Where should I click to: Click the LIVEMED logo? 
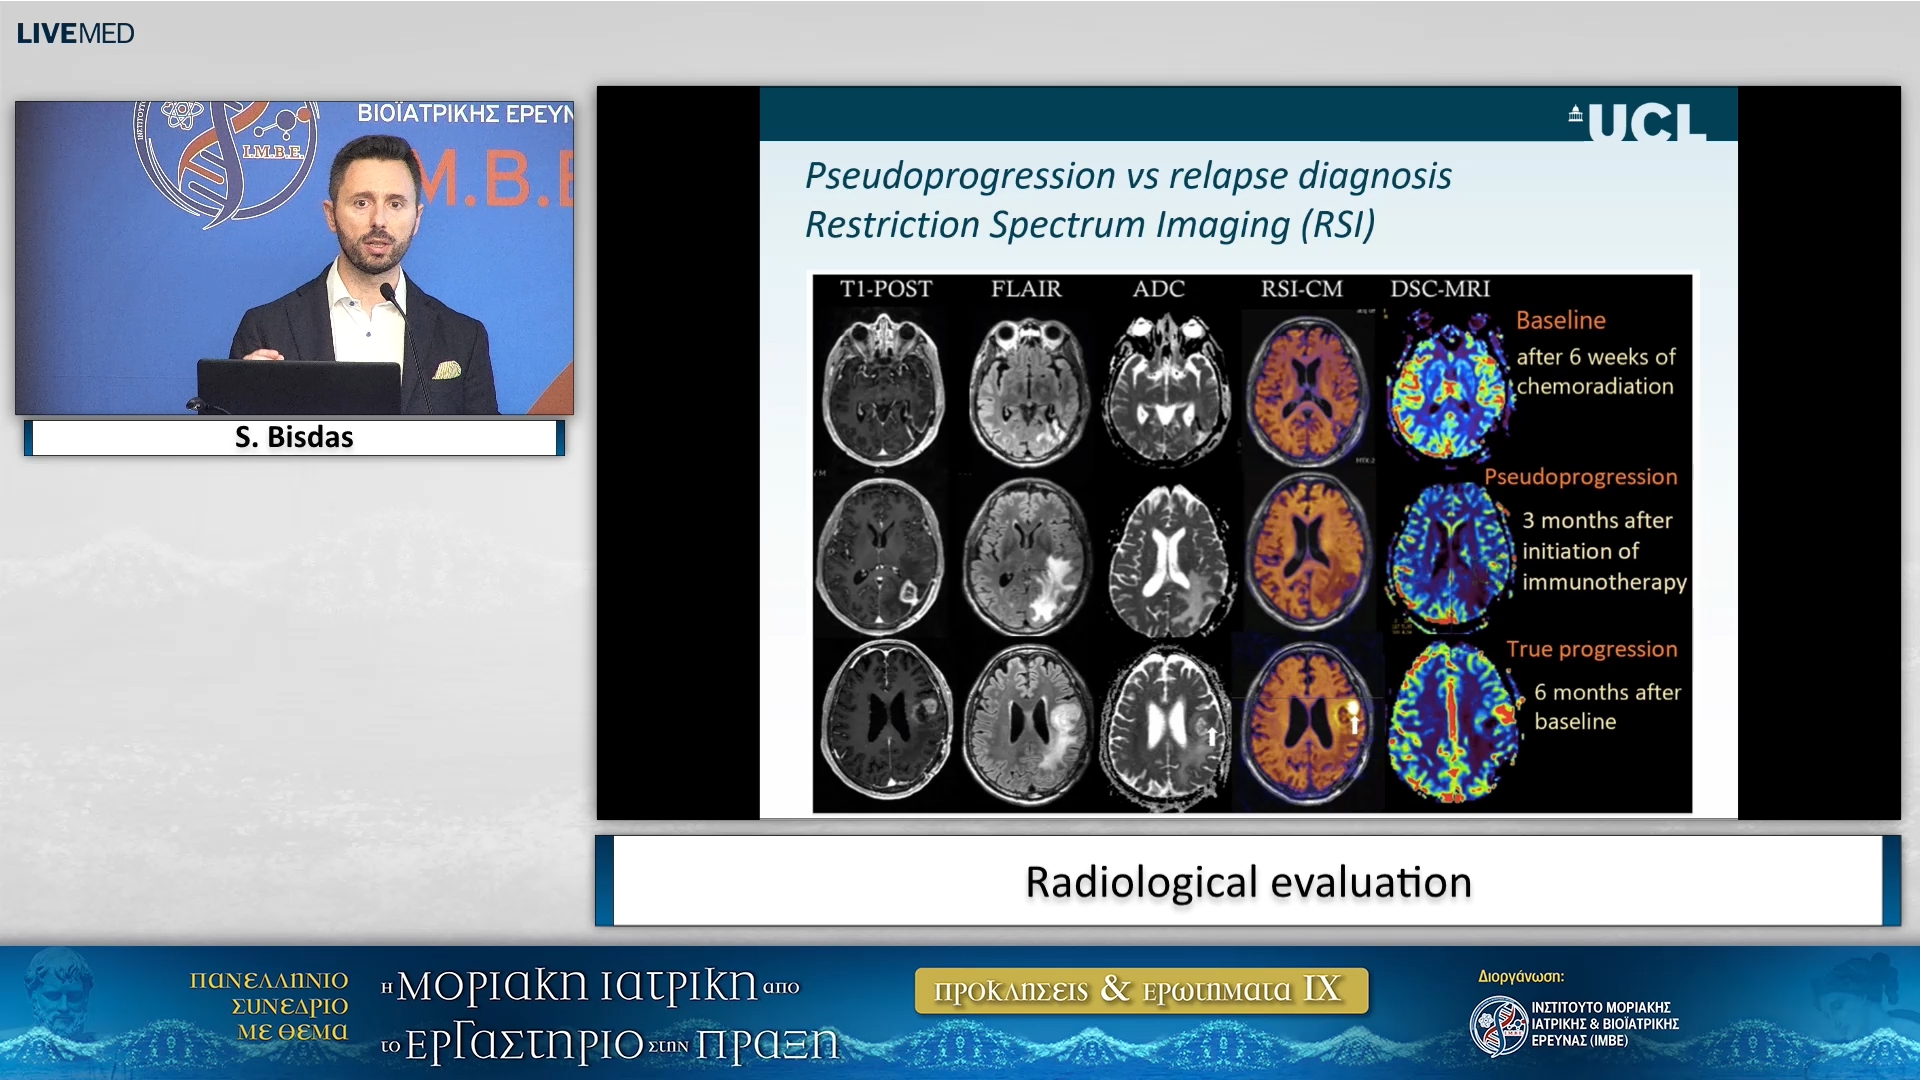click(75, 33)
